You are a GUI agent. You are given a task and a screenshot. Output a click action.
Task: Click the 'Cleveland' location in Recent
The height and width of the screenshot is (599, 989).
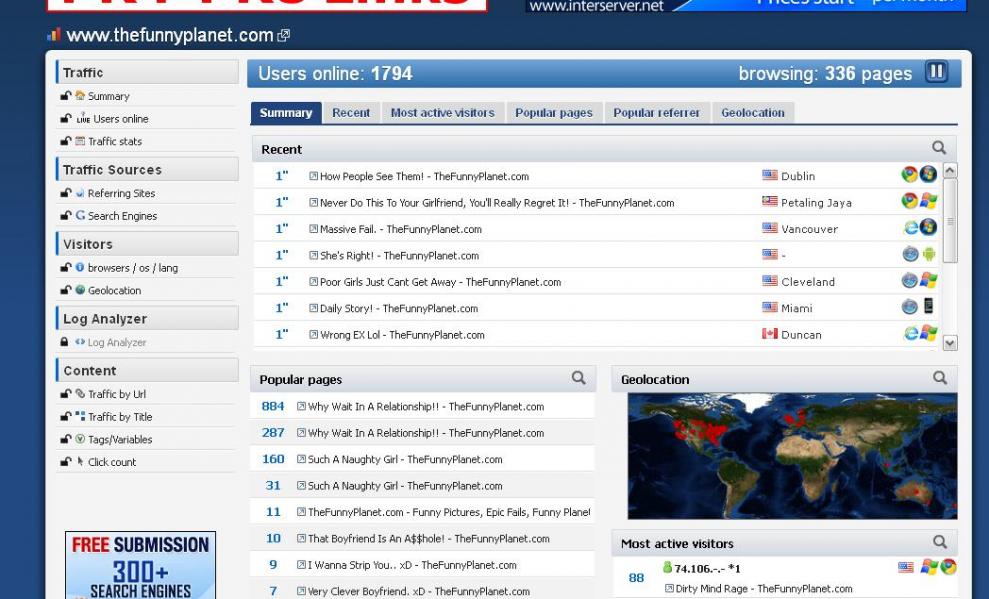tap(808, 282)
